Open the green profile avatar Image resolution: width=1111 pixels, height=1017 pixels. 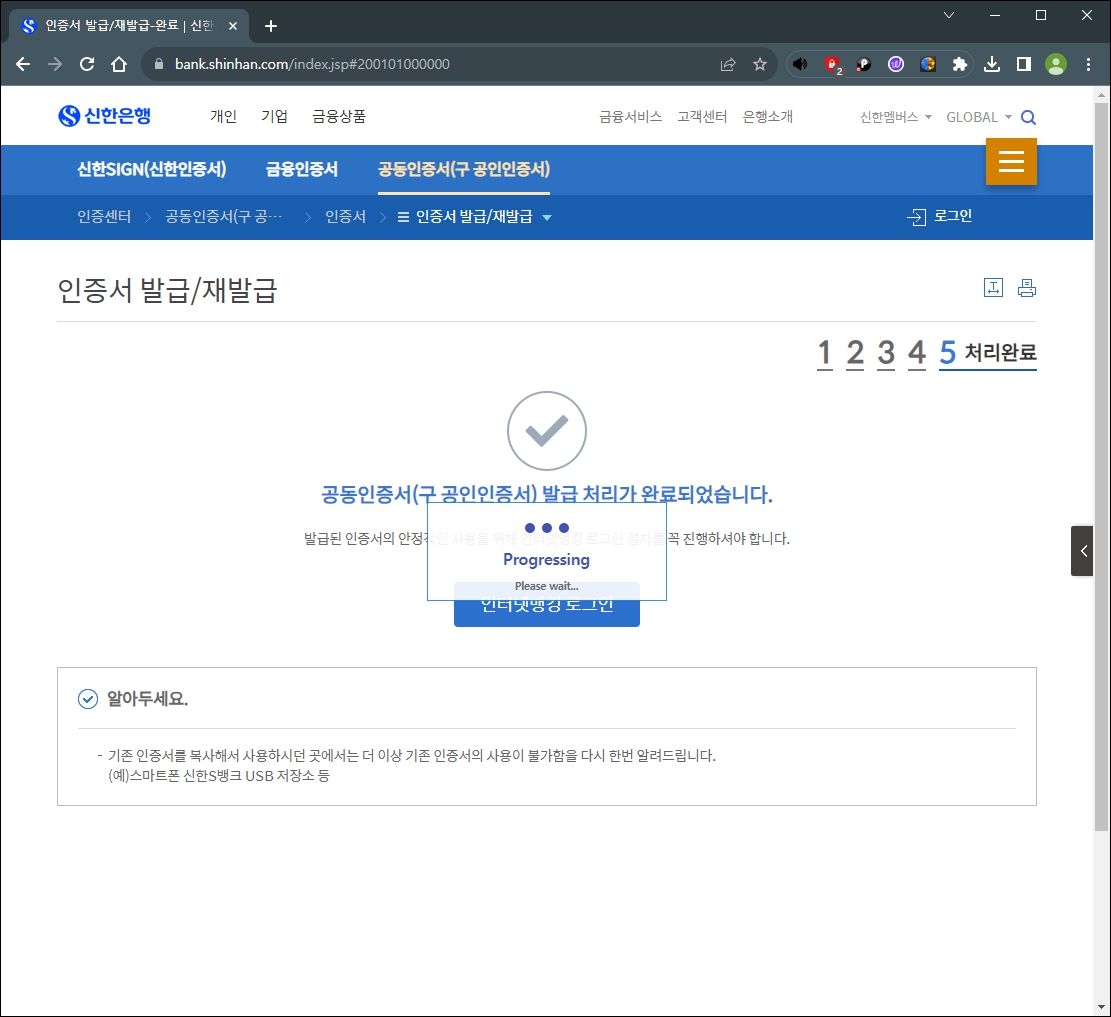click(x=1056, y=64)
